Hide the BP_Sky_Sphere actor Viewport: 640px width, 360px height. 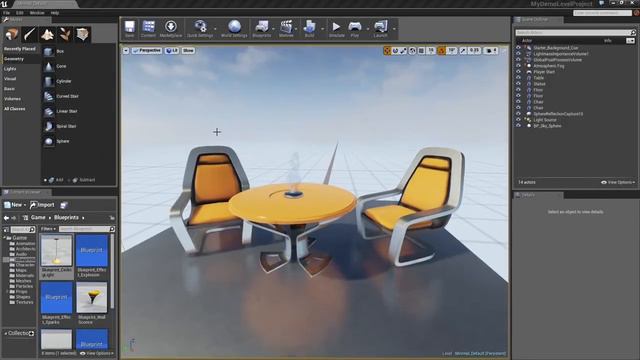click(518, 126)
